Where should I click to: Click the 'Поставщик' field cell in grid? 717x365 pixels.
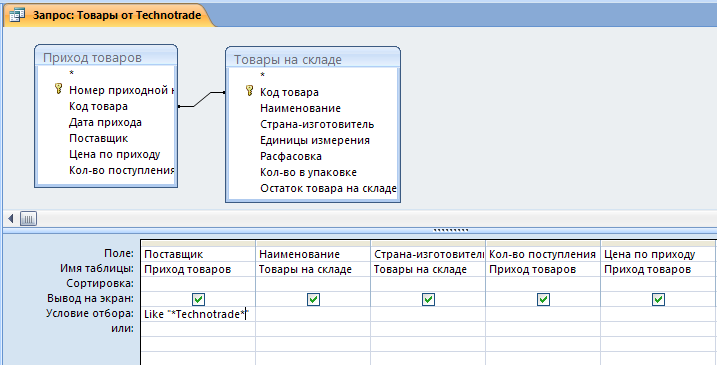coord(198,254)
